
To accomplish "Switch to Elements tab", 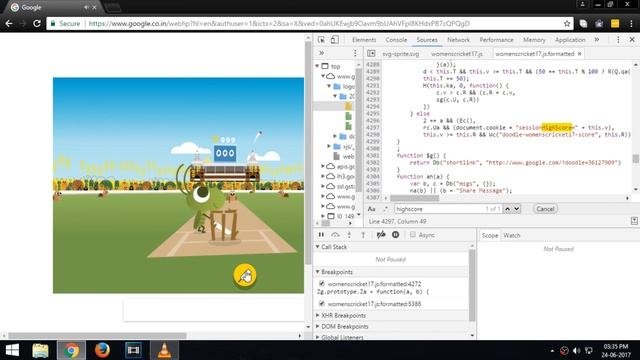I will pyautogui.click(x=364, y=40).
